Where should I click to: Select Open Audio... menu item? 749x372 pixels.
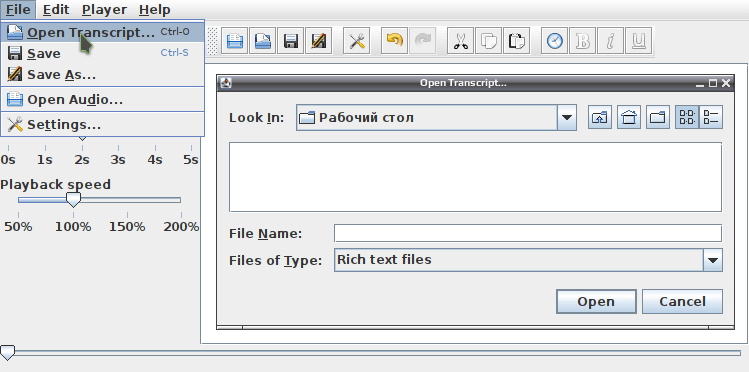click(102, 99)
